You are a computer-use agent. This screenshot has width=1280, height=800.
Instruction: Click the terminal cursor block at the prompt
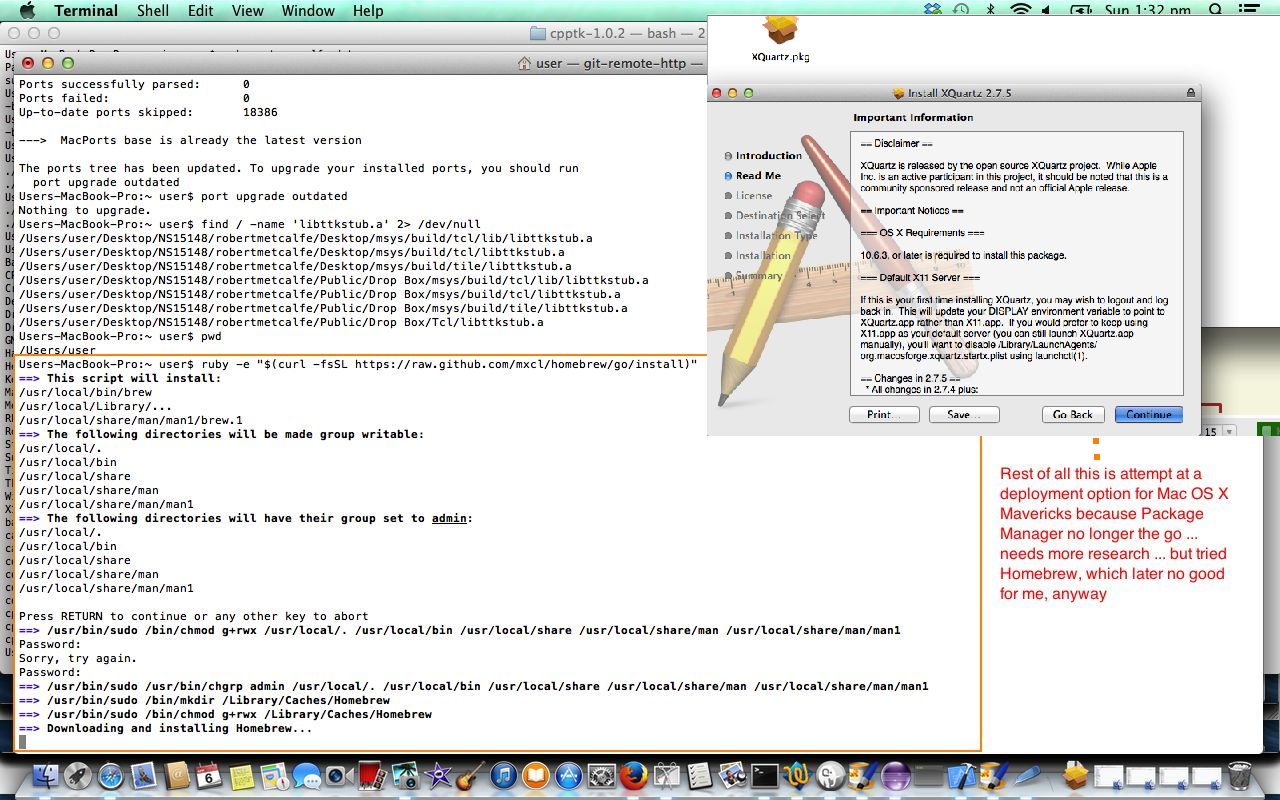point(23,743)
